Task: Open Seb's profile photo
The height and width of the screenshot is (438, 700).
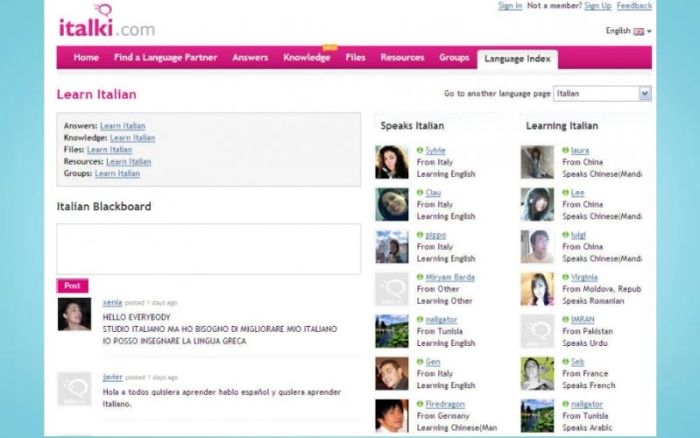Action: (537, 373)
